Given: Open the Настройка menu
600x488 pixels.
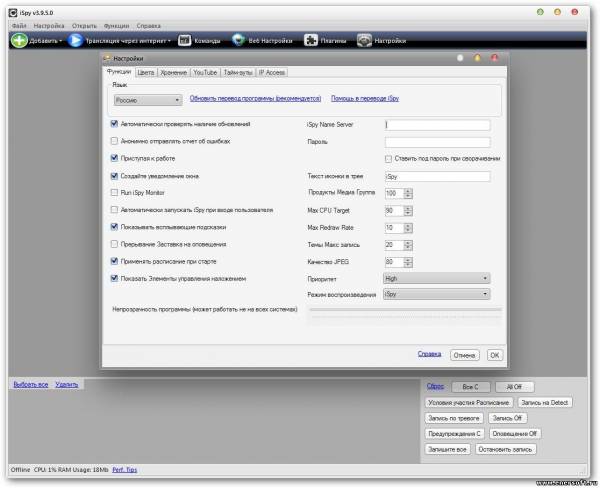Looking at the screenshot, I should pyautogui.click(x=49, y=26).
